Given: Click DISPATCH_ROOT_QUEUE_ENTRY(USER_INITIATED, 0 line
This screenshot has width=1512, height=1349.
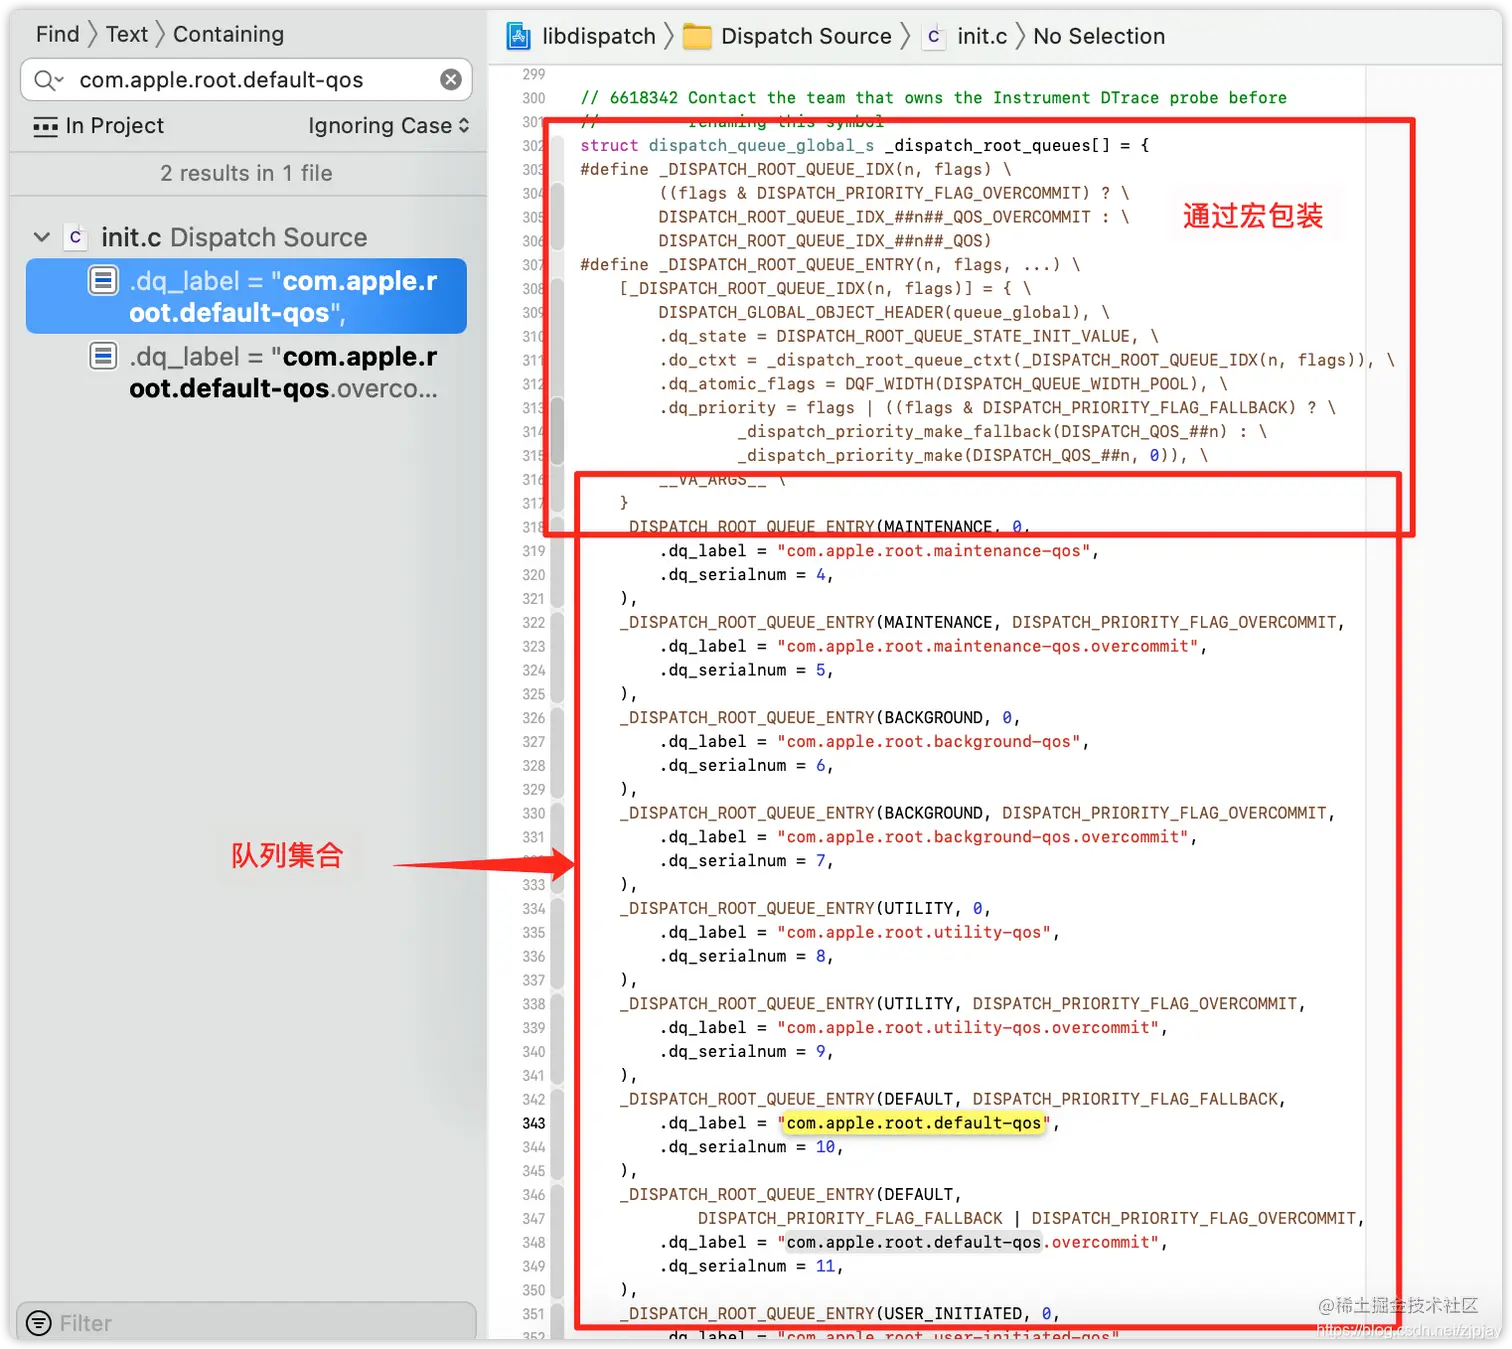Looking at the screenshot, I should click(838, 1314).
